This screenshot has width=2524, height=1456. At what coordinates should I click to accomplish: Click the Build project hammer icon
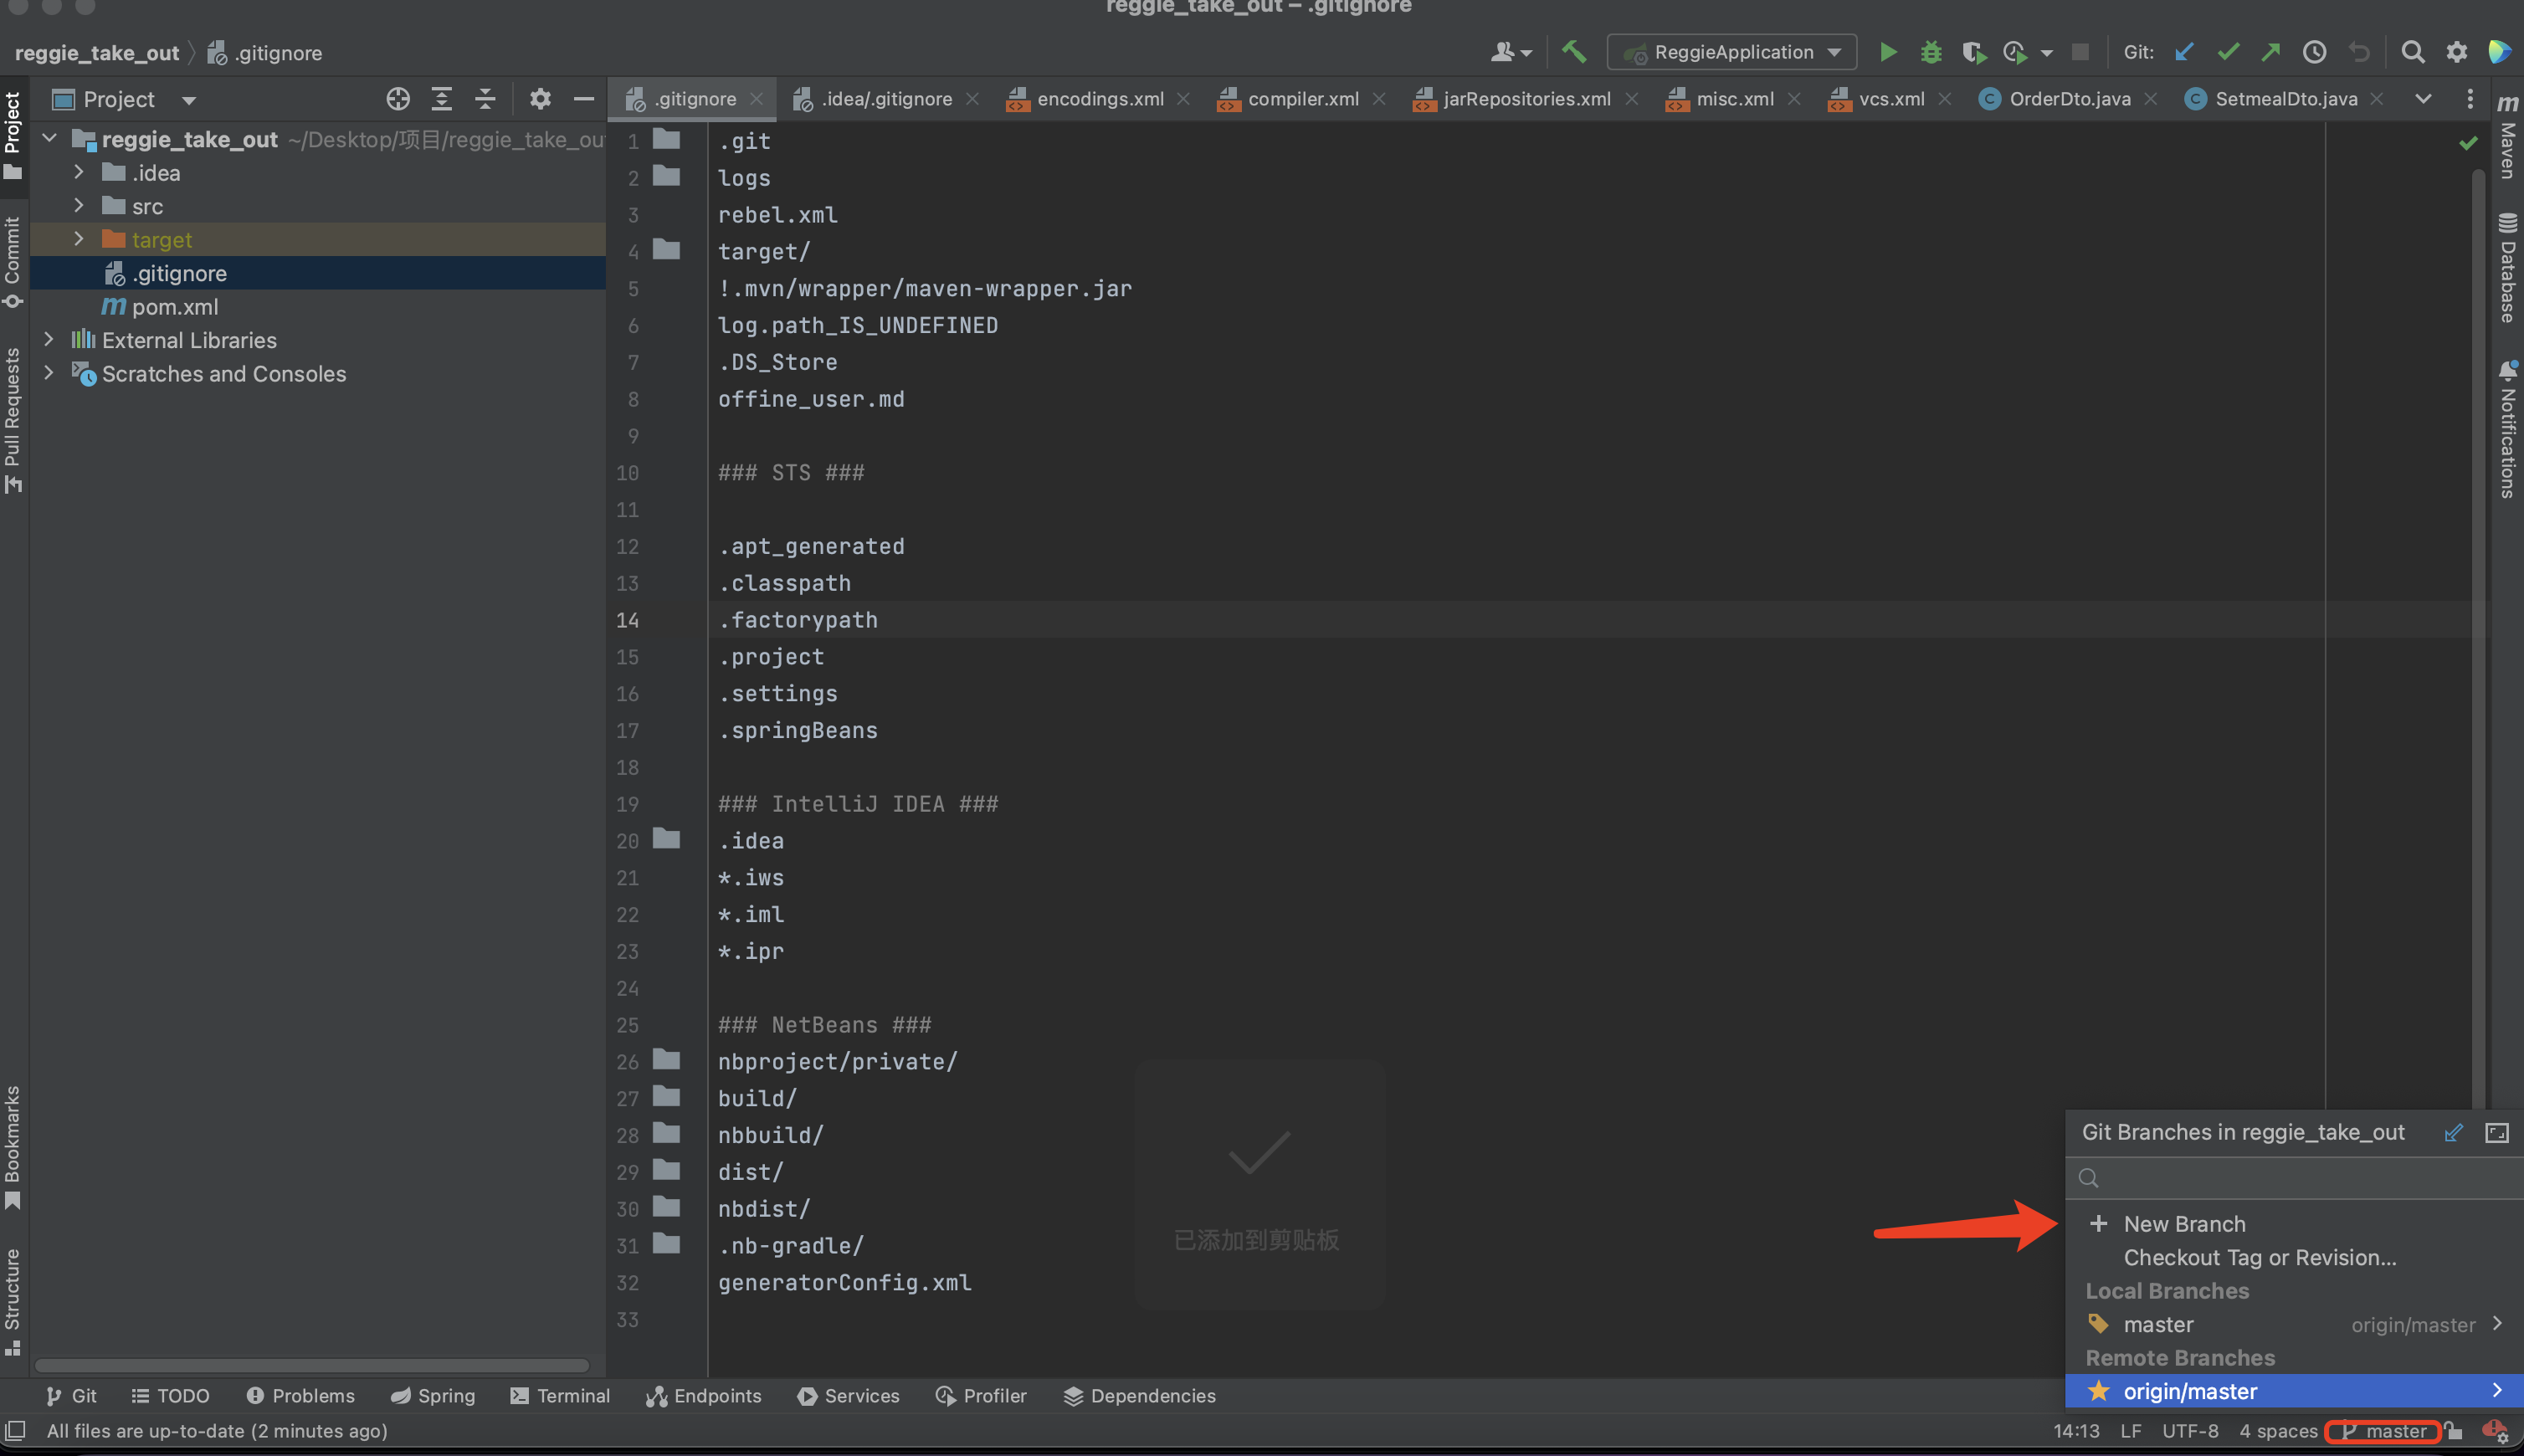(x=1574, y=52)
